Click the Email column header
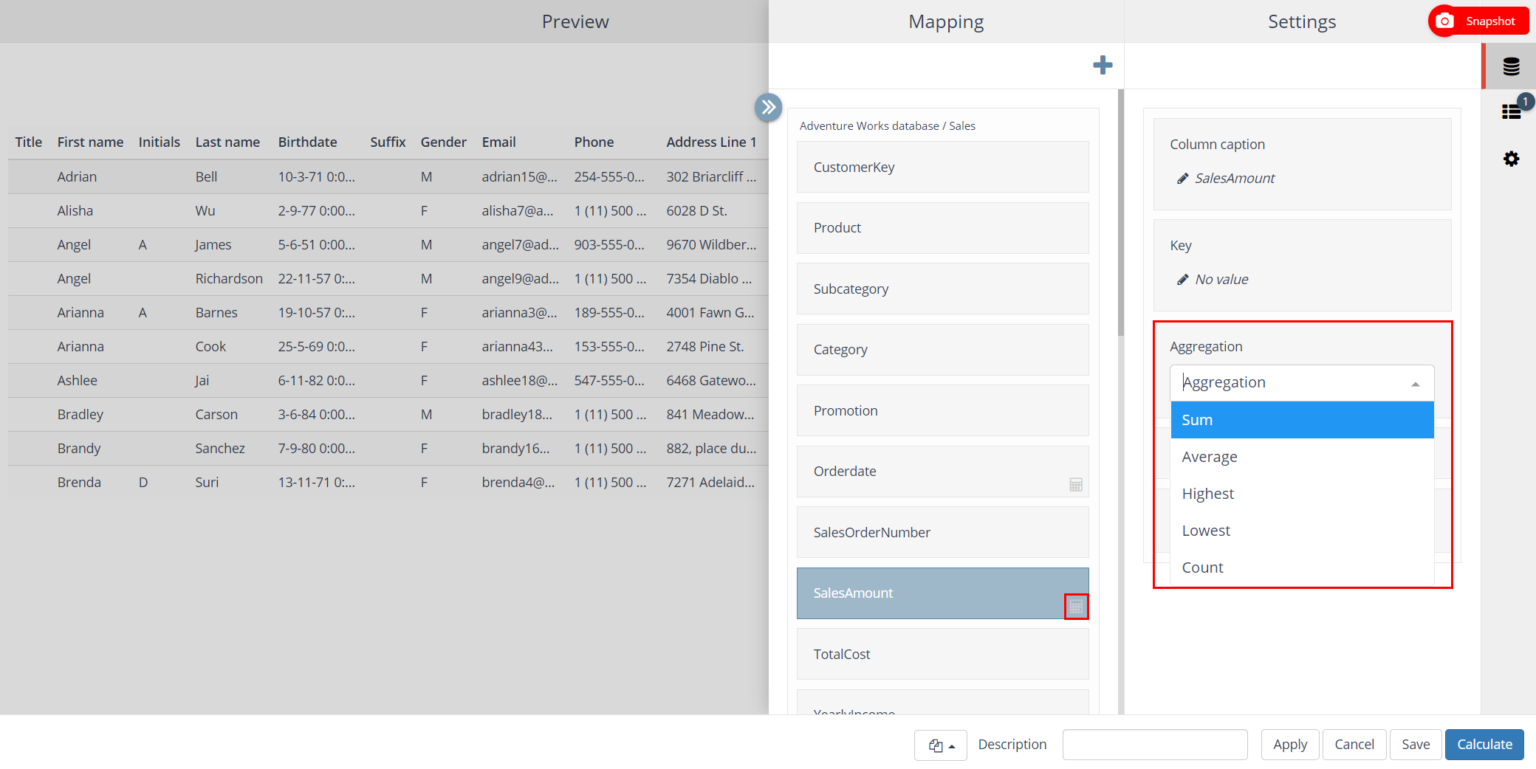1536x769 pixels. point(499,142)
